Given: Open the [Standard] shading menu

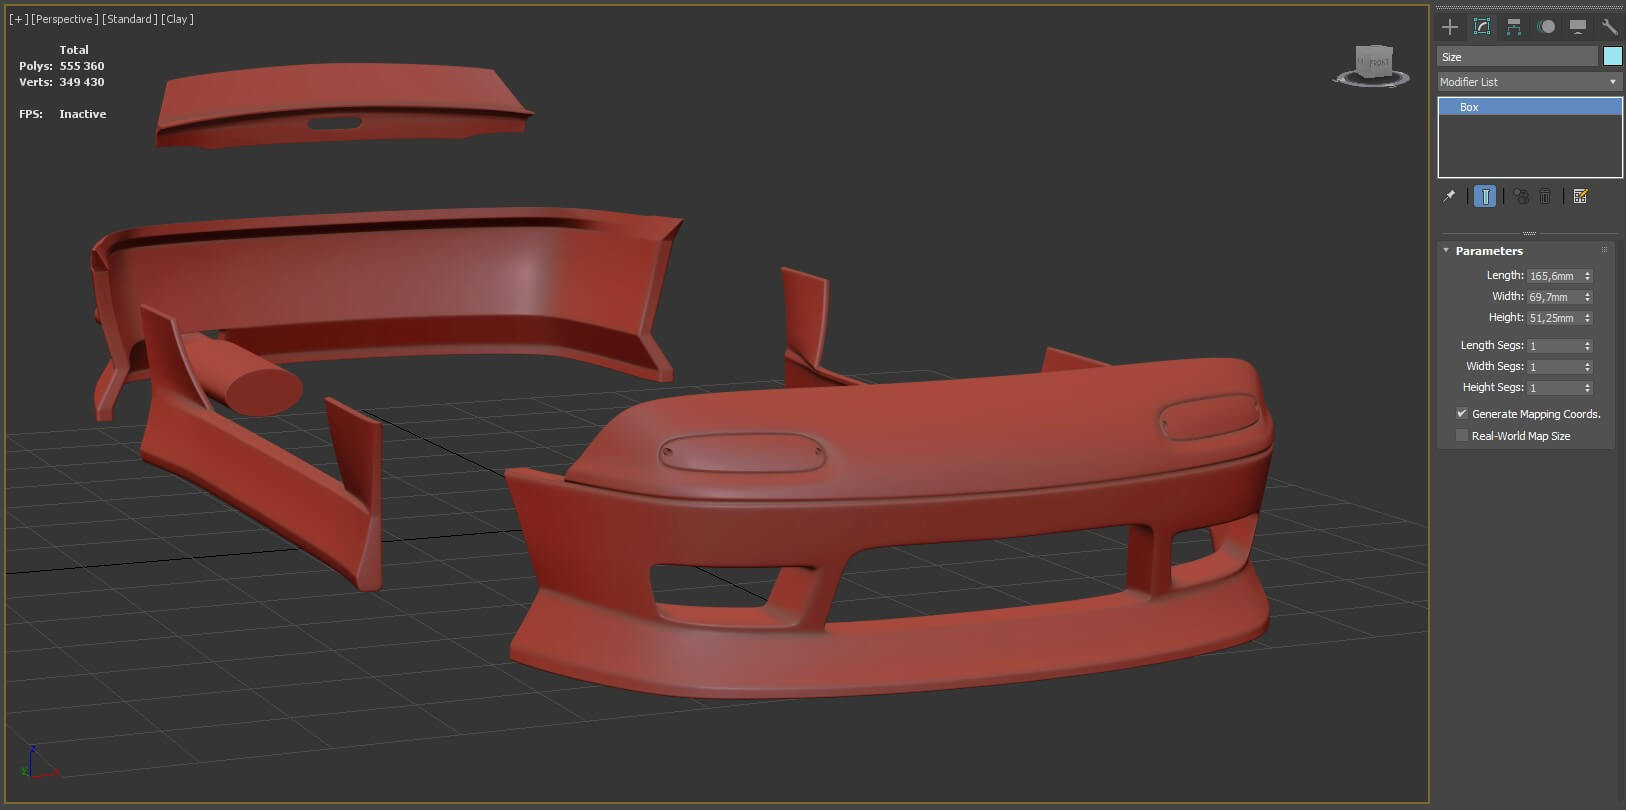Looking at the screenshot, I should [130, 19].
